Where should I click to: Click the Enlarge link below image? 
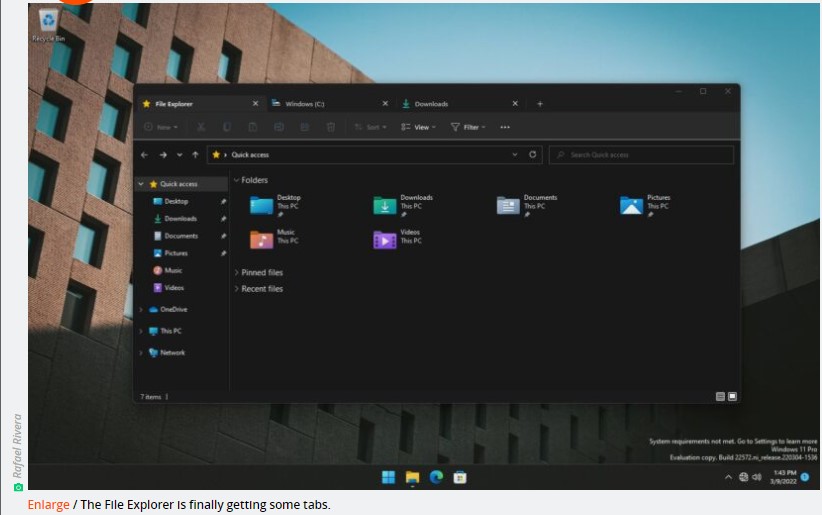point(48,505)
